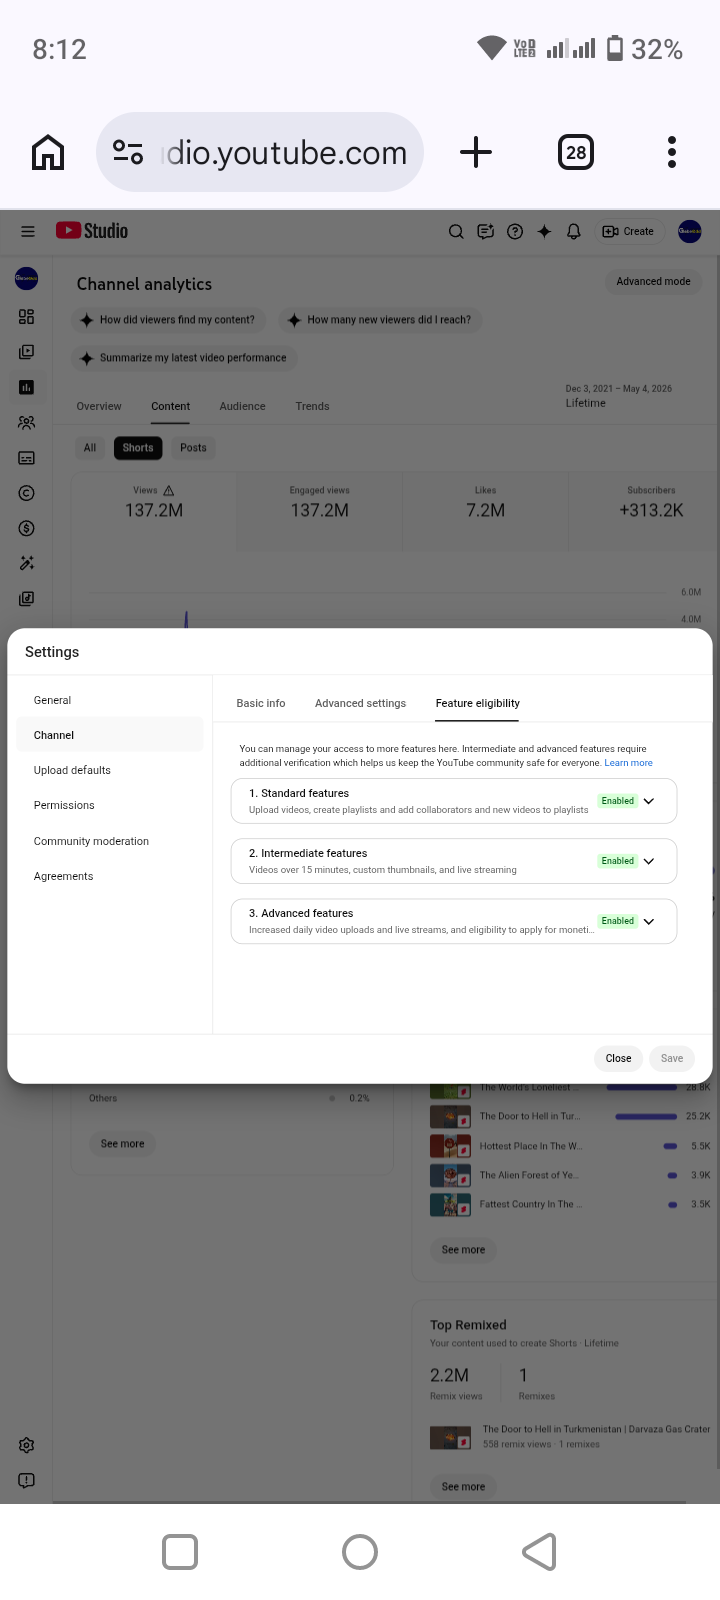The image size is (720, 1600).
Task: Open the browser home page icon
Action: click(x=48, y=152)
